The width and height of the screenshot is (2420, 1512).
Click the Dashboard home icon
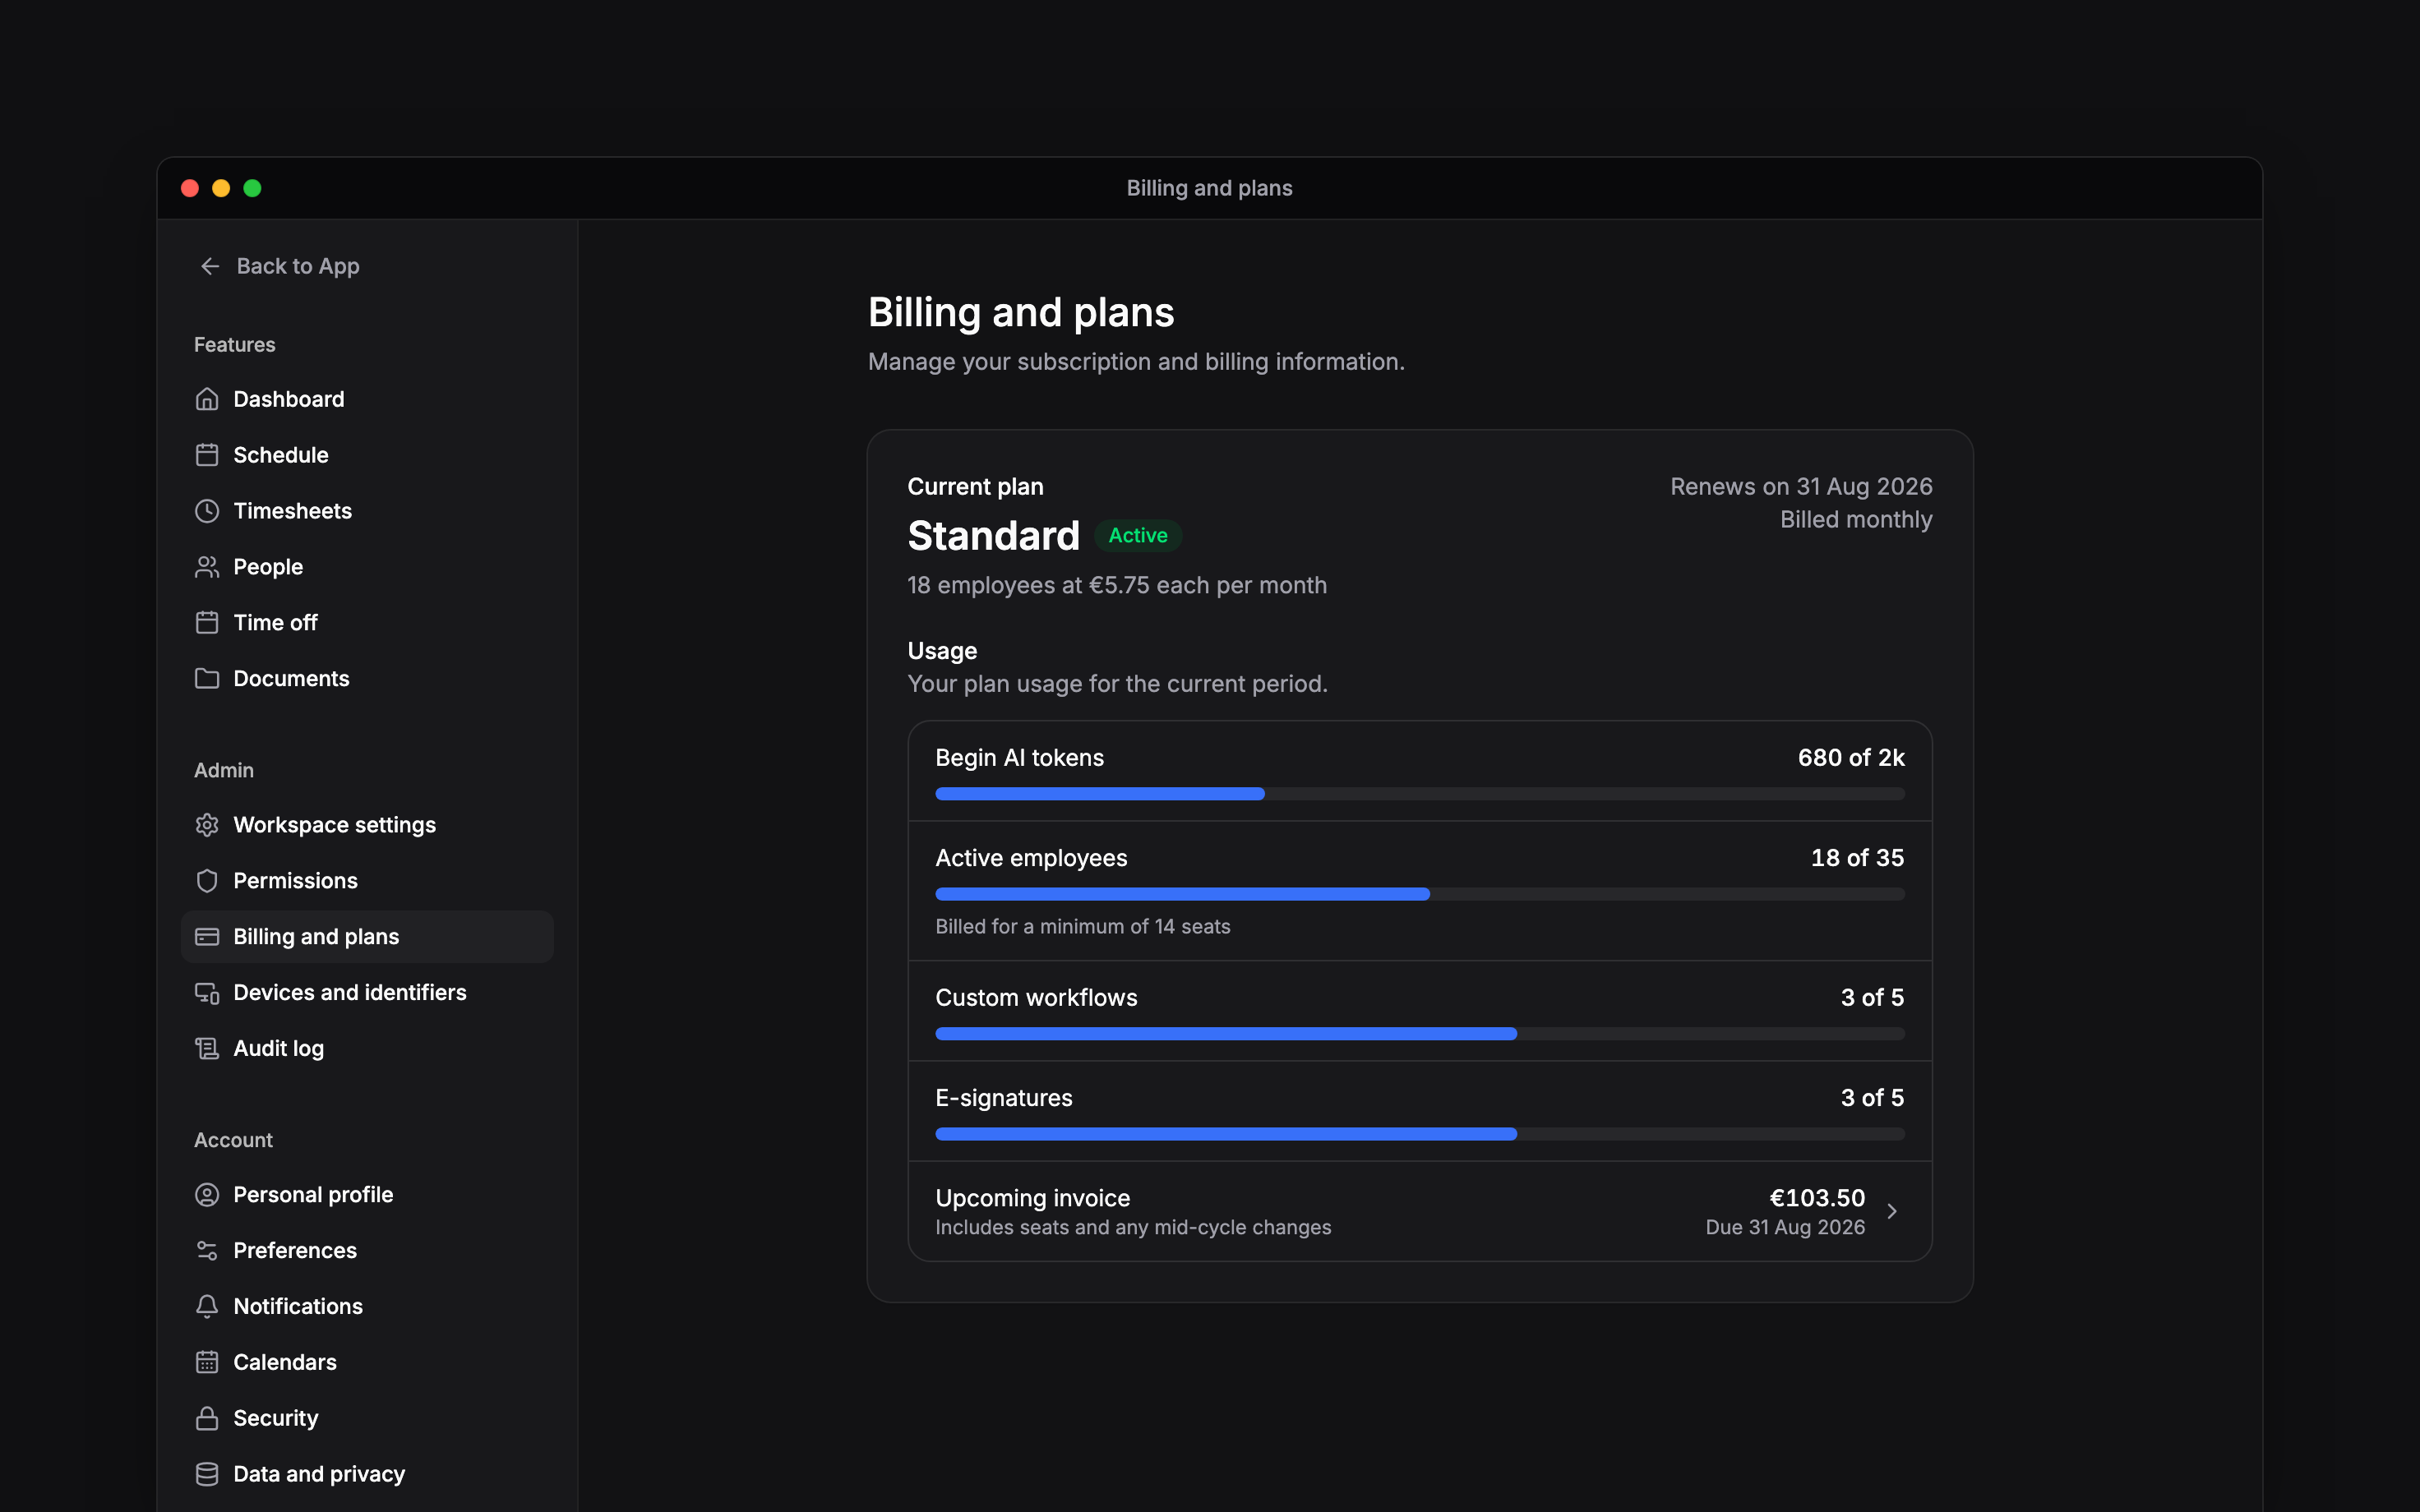pyautogui.click(x=207, y=399)
